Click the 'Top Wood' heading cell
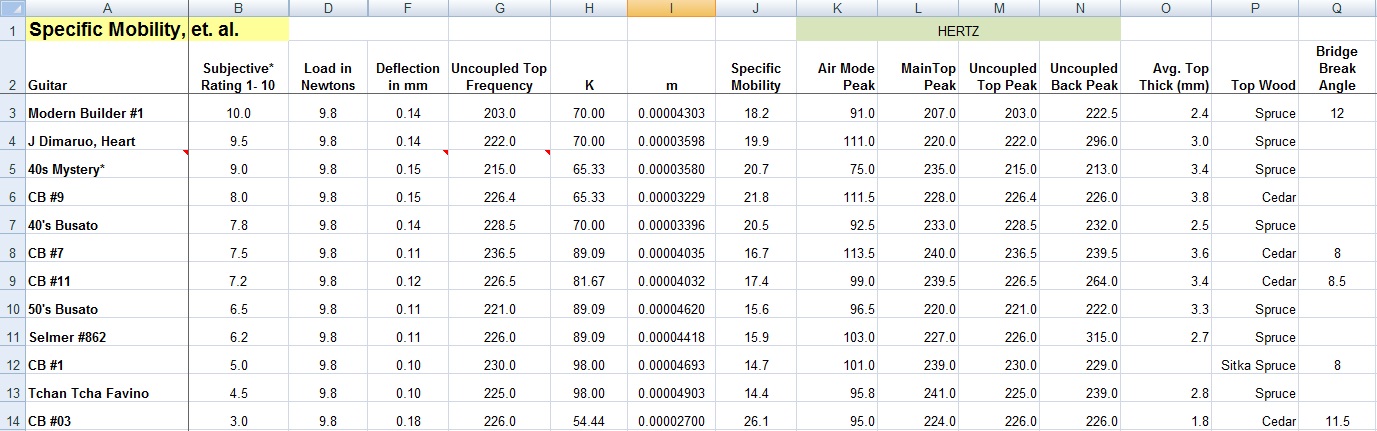Screen dimensions: 1377x431 [1255, 69]
